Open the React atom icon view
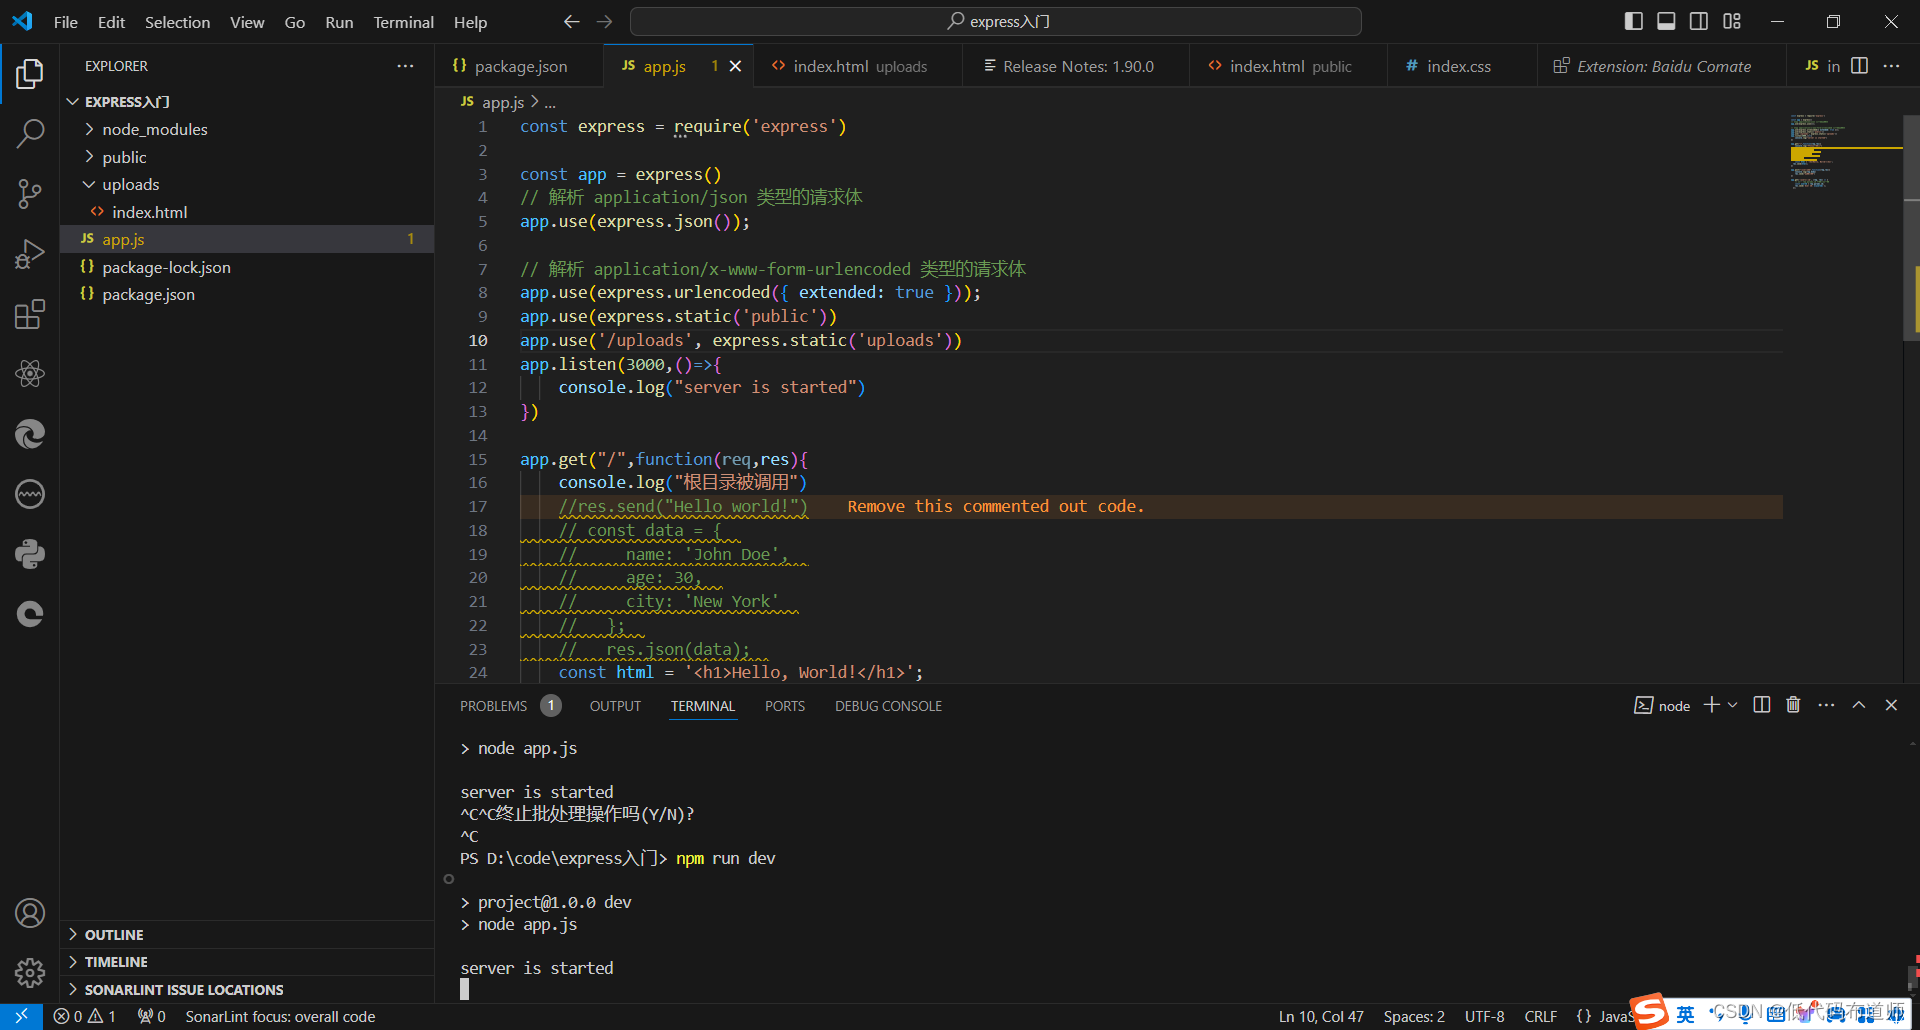The image size is (1920, 1030). (x=30, y=374)
